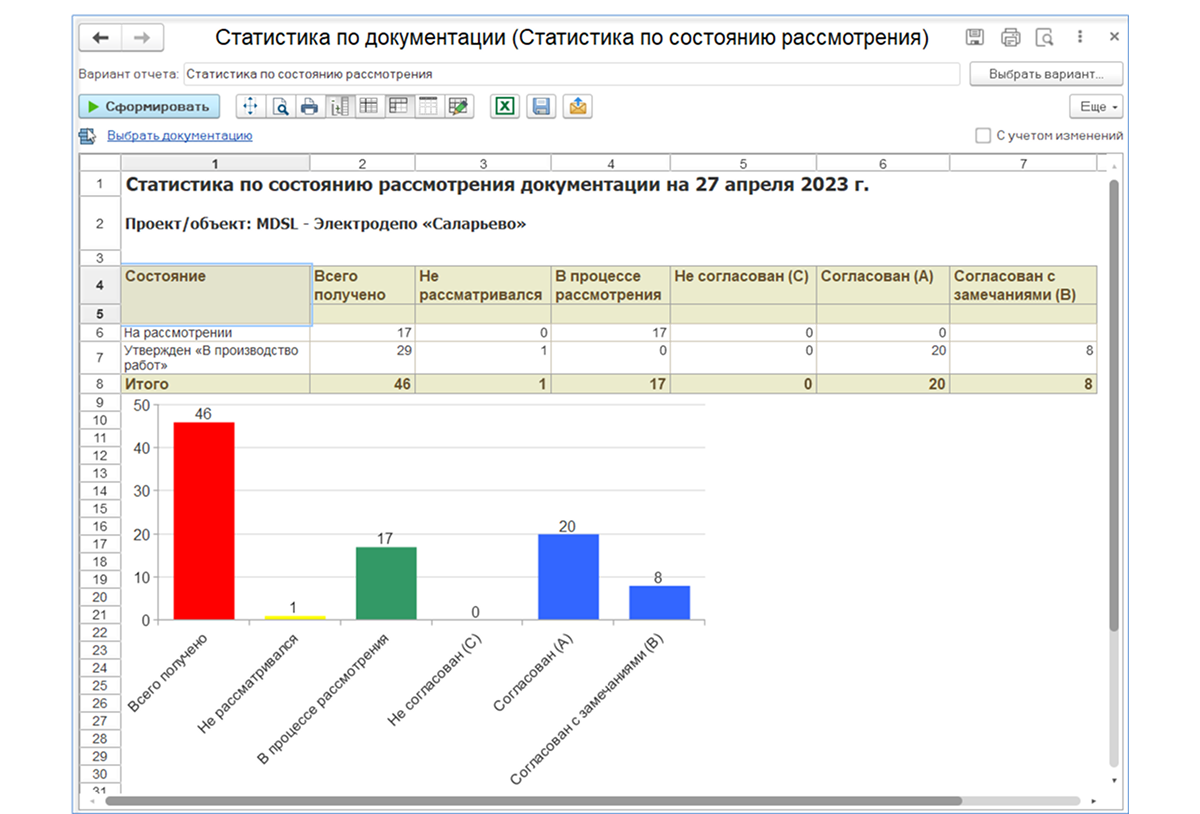1200x814 pixels.
Task: Click the Проект/объект MDSL line
Action: tap(325, 224)
